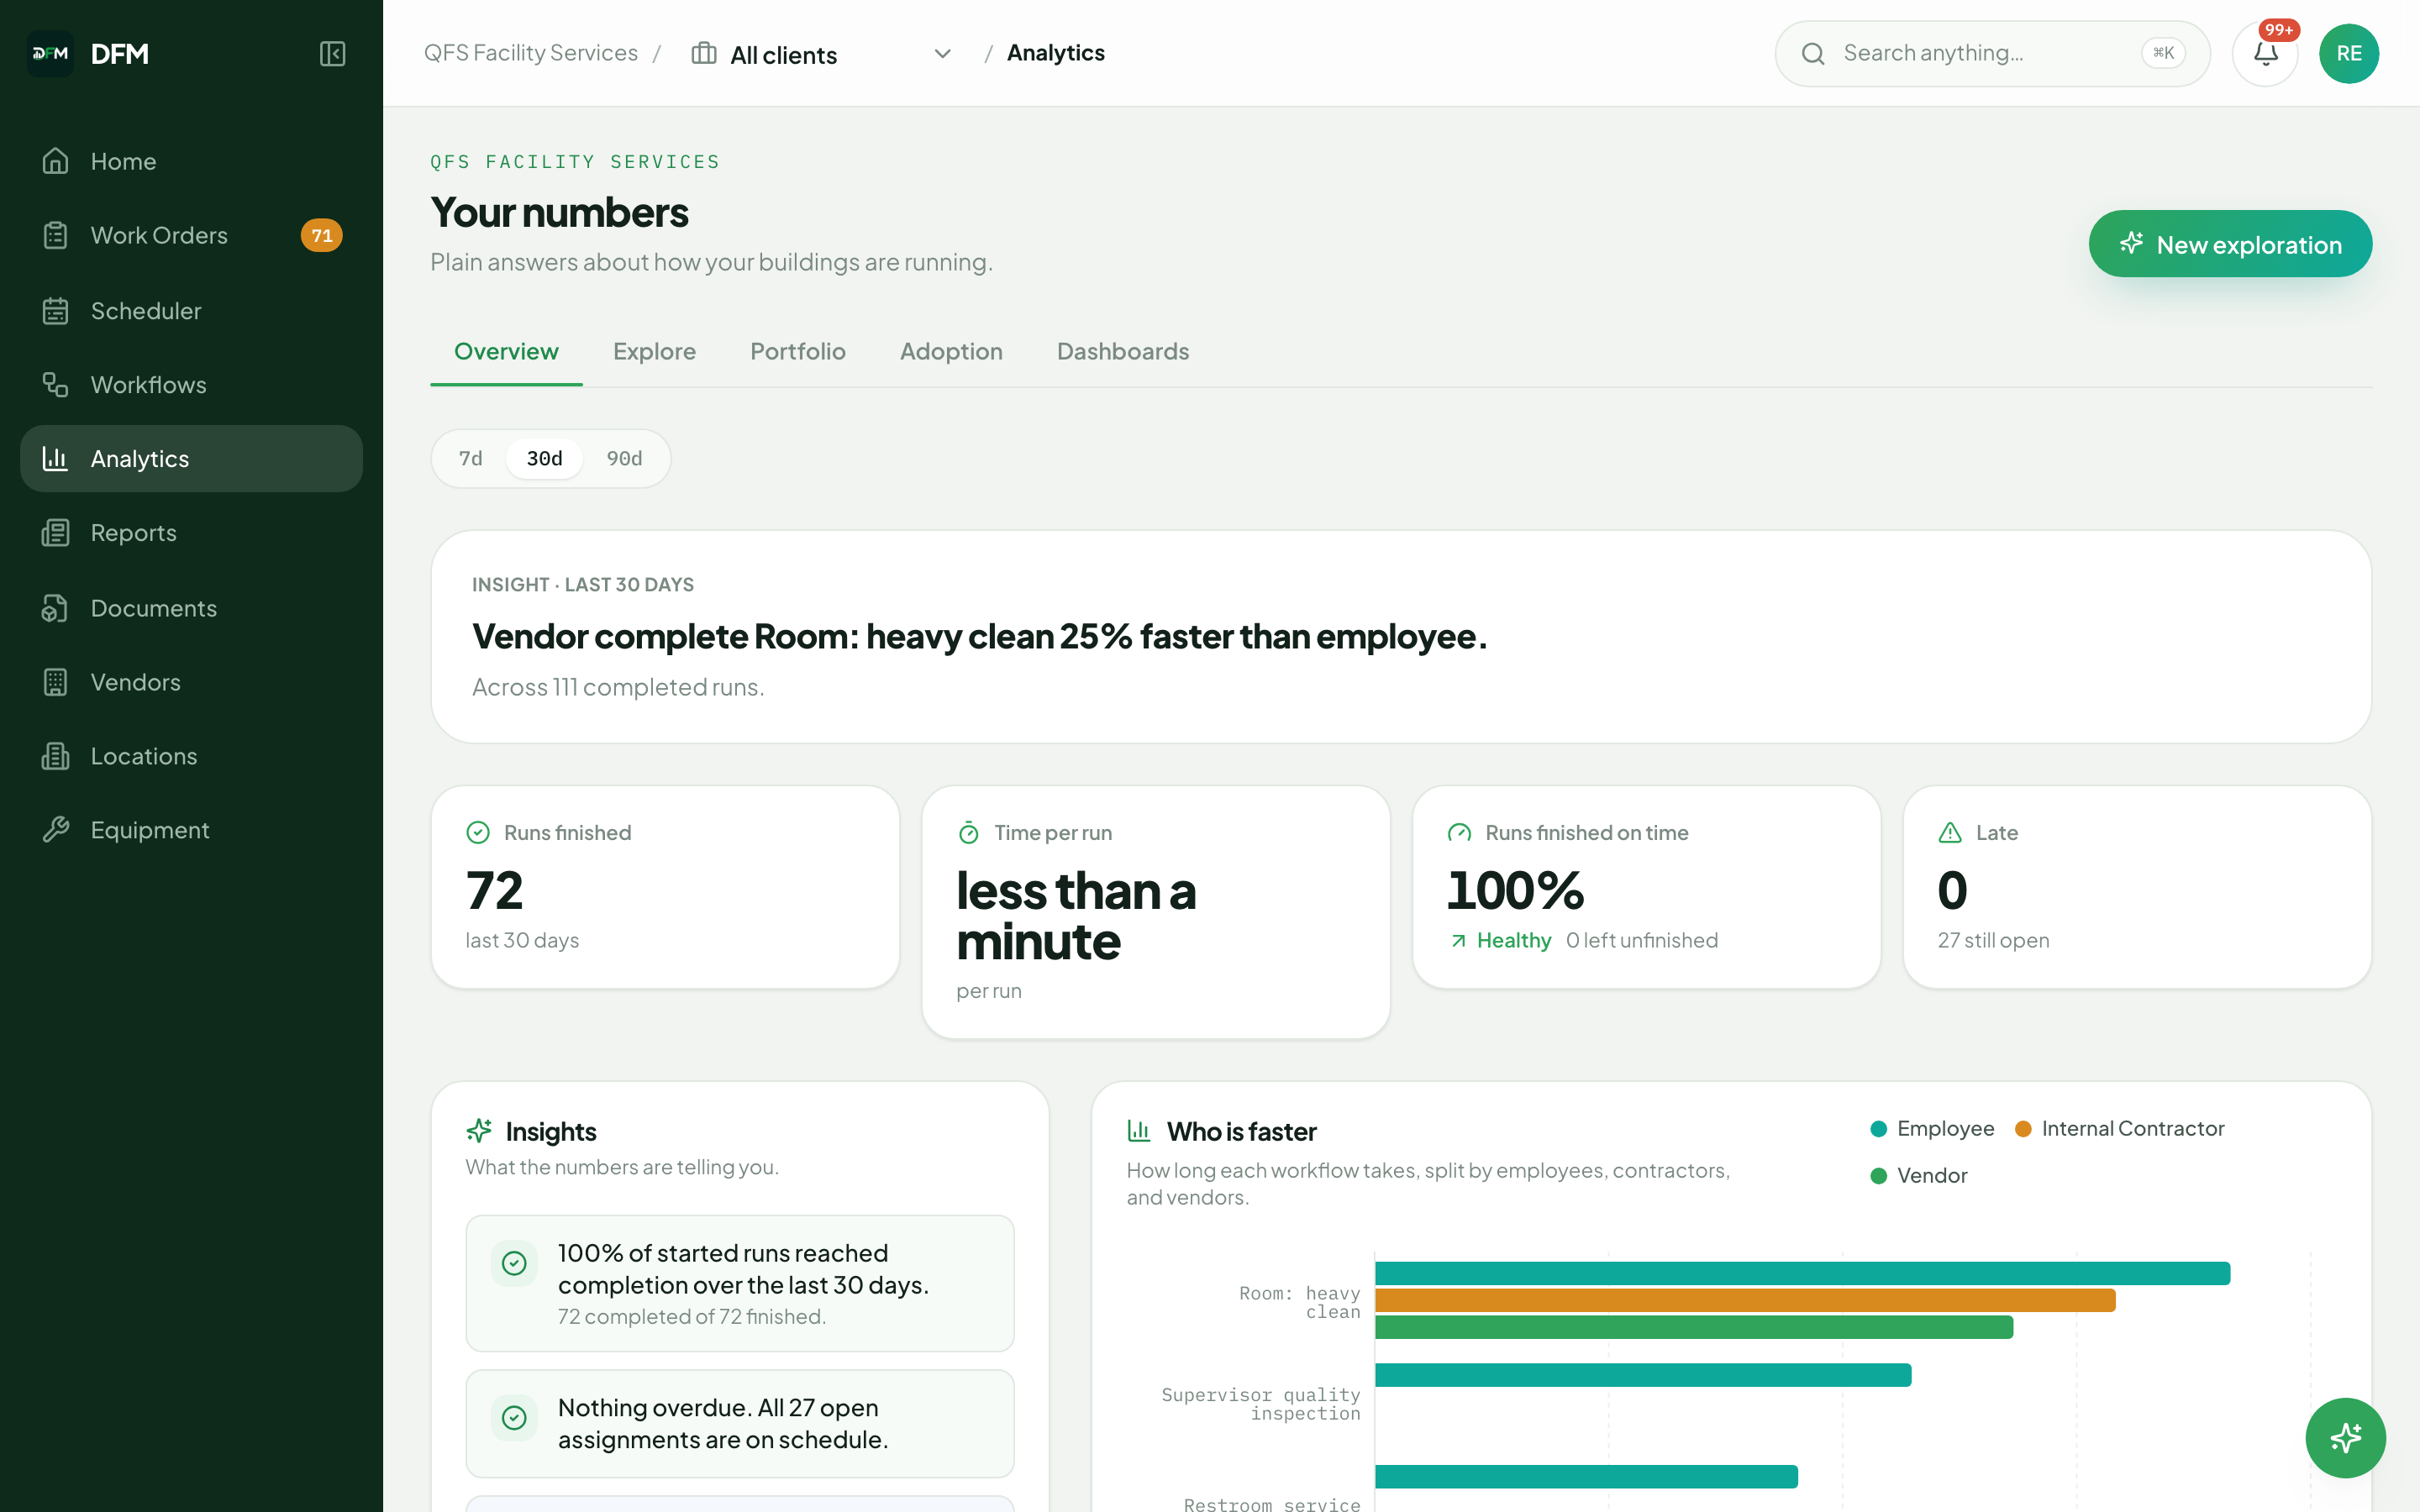The image size is (2420, 1512).
Task: Open the Adoption tab
Action: tap(951, 351)
